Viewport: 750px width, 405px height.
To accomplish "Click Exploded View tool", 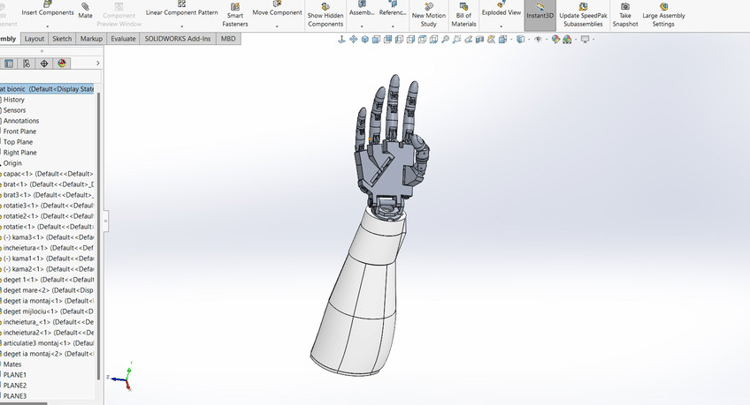I will pyautogui.click(x=501, y=9).
